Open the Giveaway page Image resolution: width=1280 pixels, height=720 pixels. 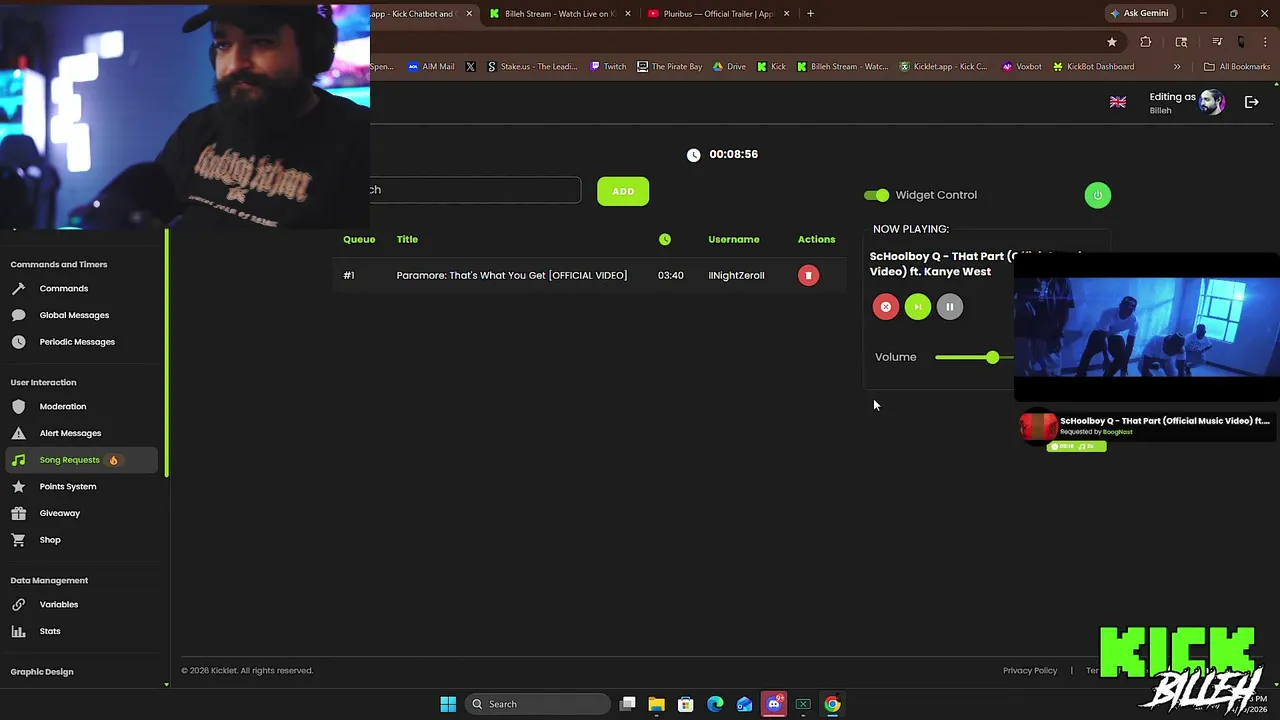click(59, 513)
